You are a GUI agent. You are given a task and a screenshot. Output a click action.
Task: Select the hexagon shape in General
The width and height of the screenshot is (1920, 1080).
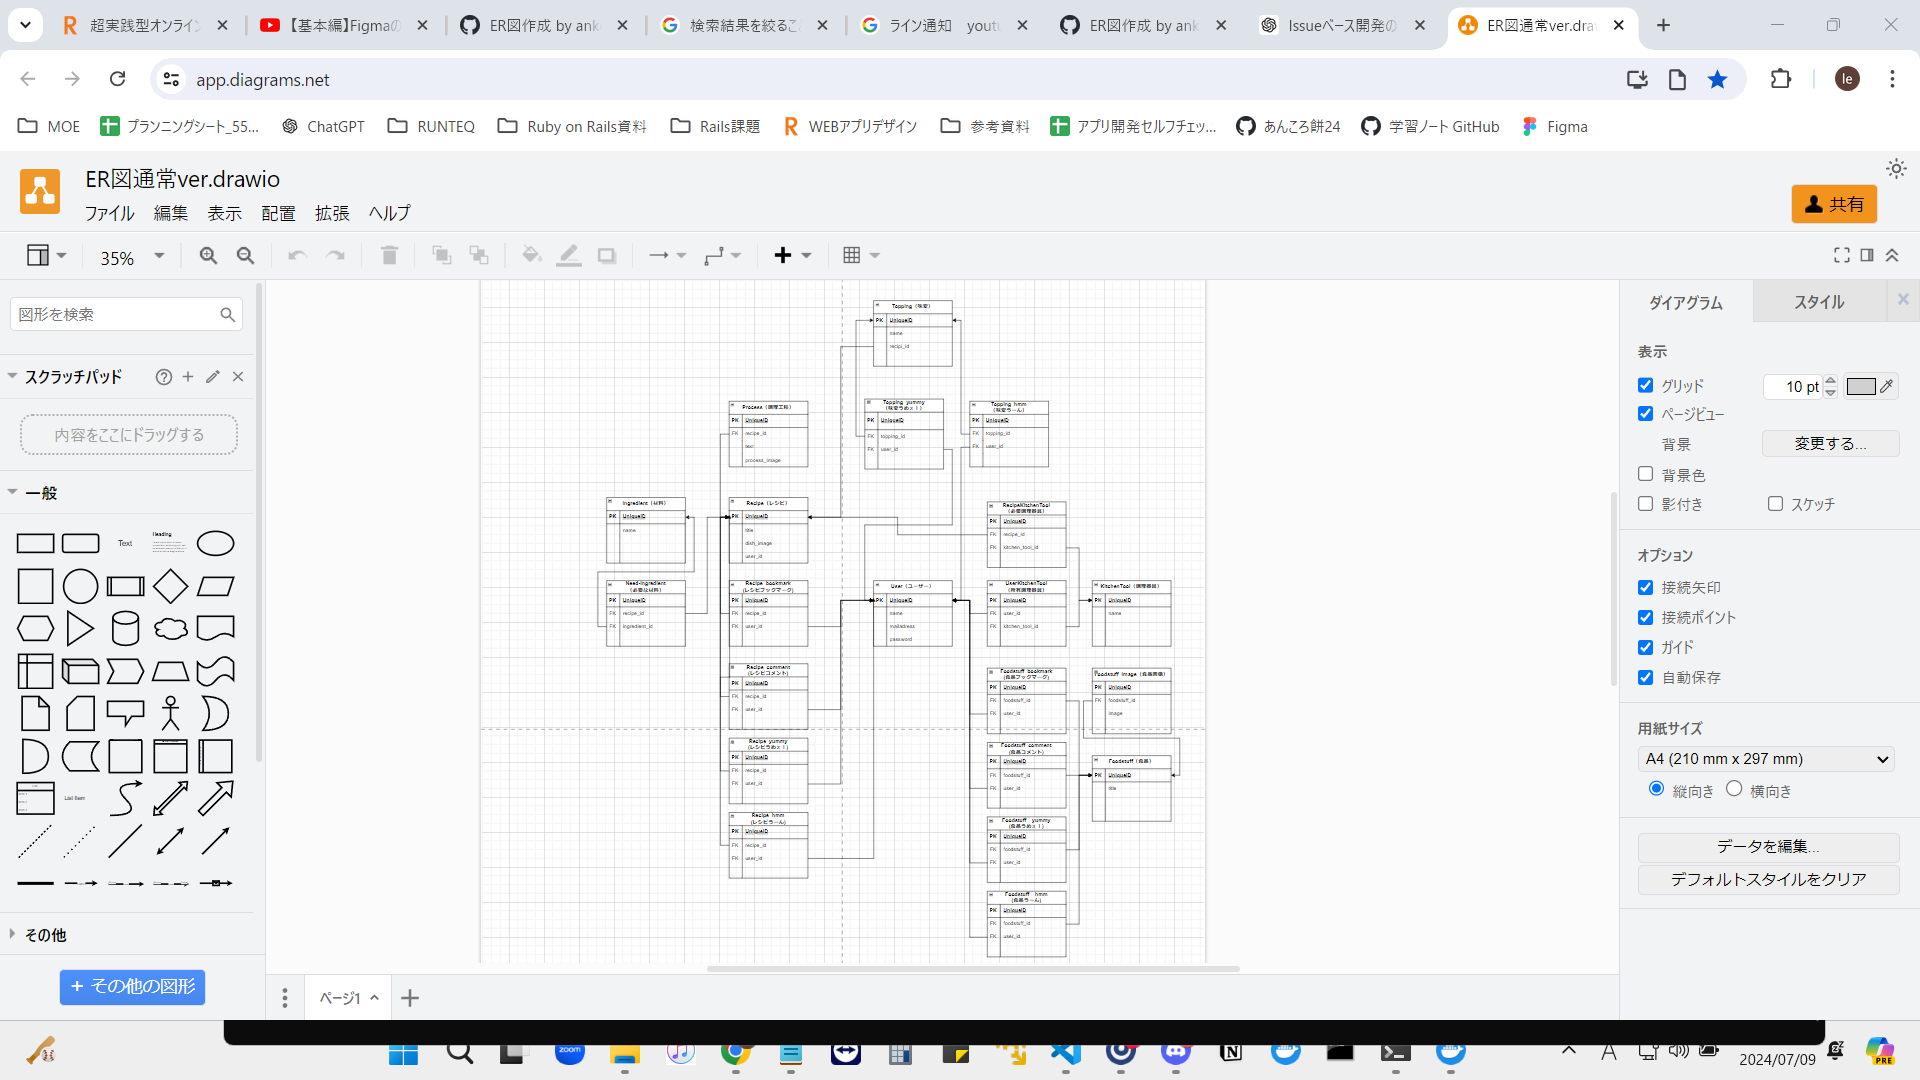tap(35, 629)
